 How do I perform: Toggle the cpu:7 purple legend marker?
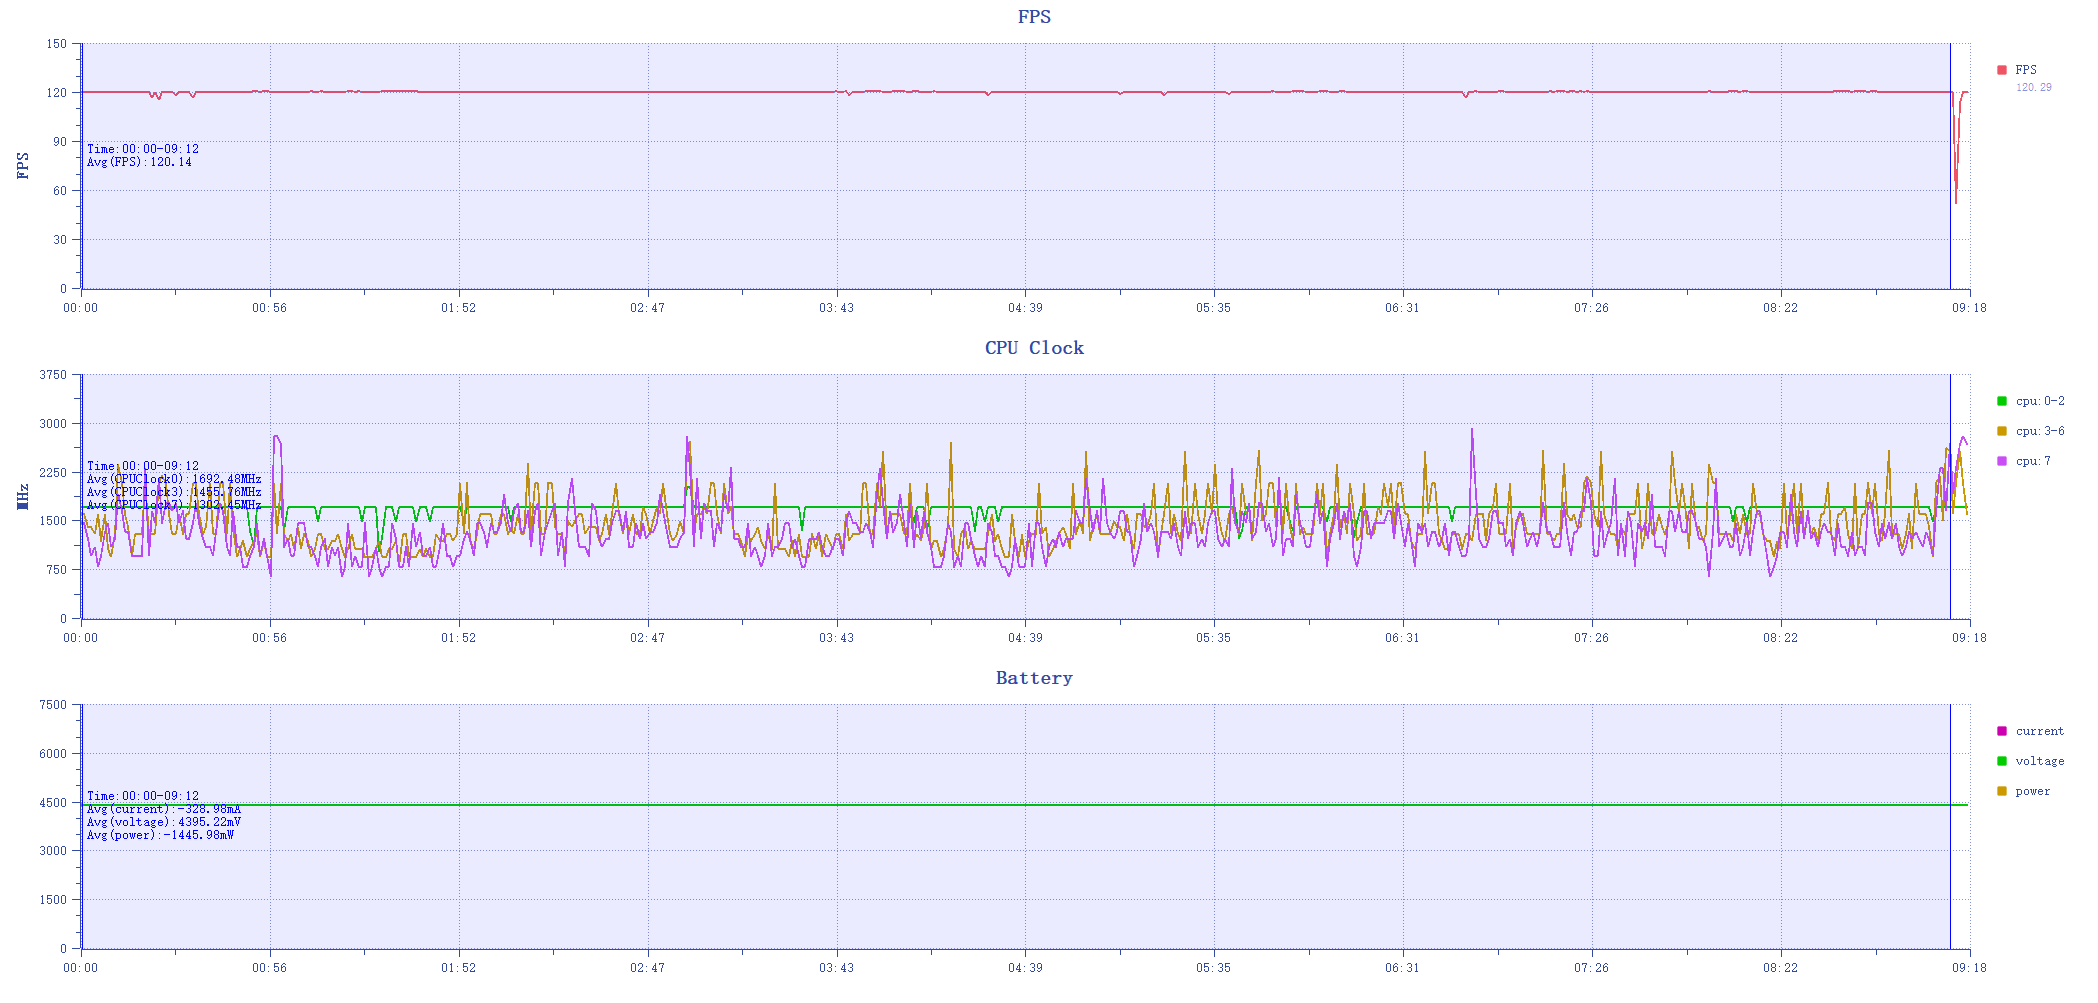[2001, 461]
